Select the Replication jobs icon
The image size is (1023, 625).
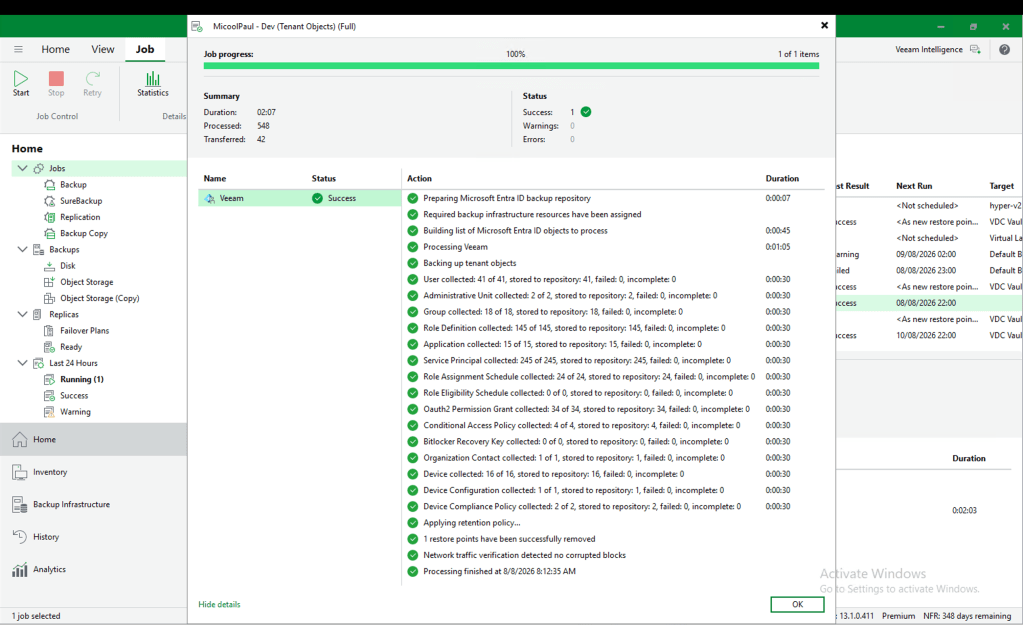coord(50,217)
